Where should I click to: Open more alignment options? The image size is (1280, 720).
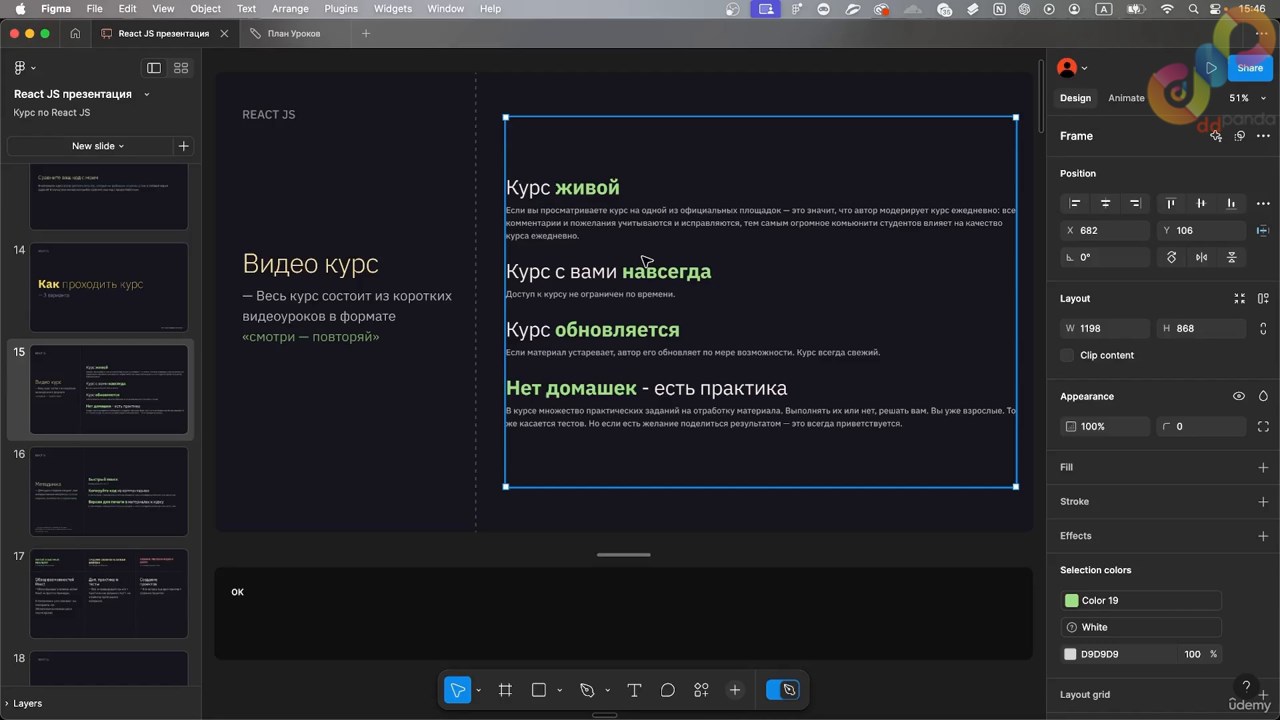(x=1263, y=203)
